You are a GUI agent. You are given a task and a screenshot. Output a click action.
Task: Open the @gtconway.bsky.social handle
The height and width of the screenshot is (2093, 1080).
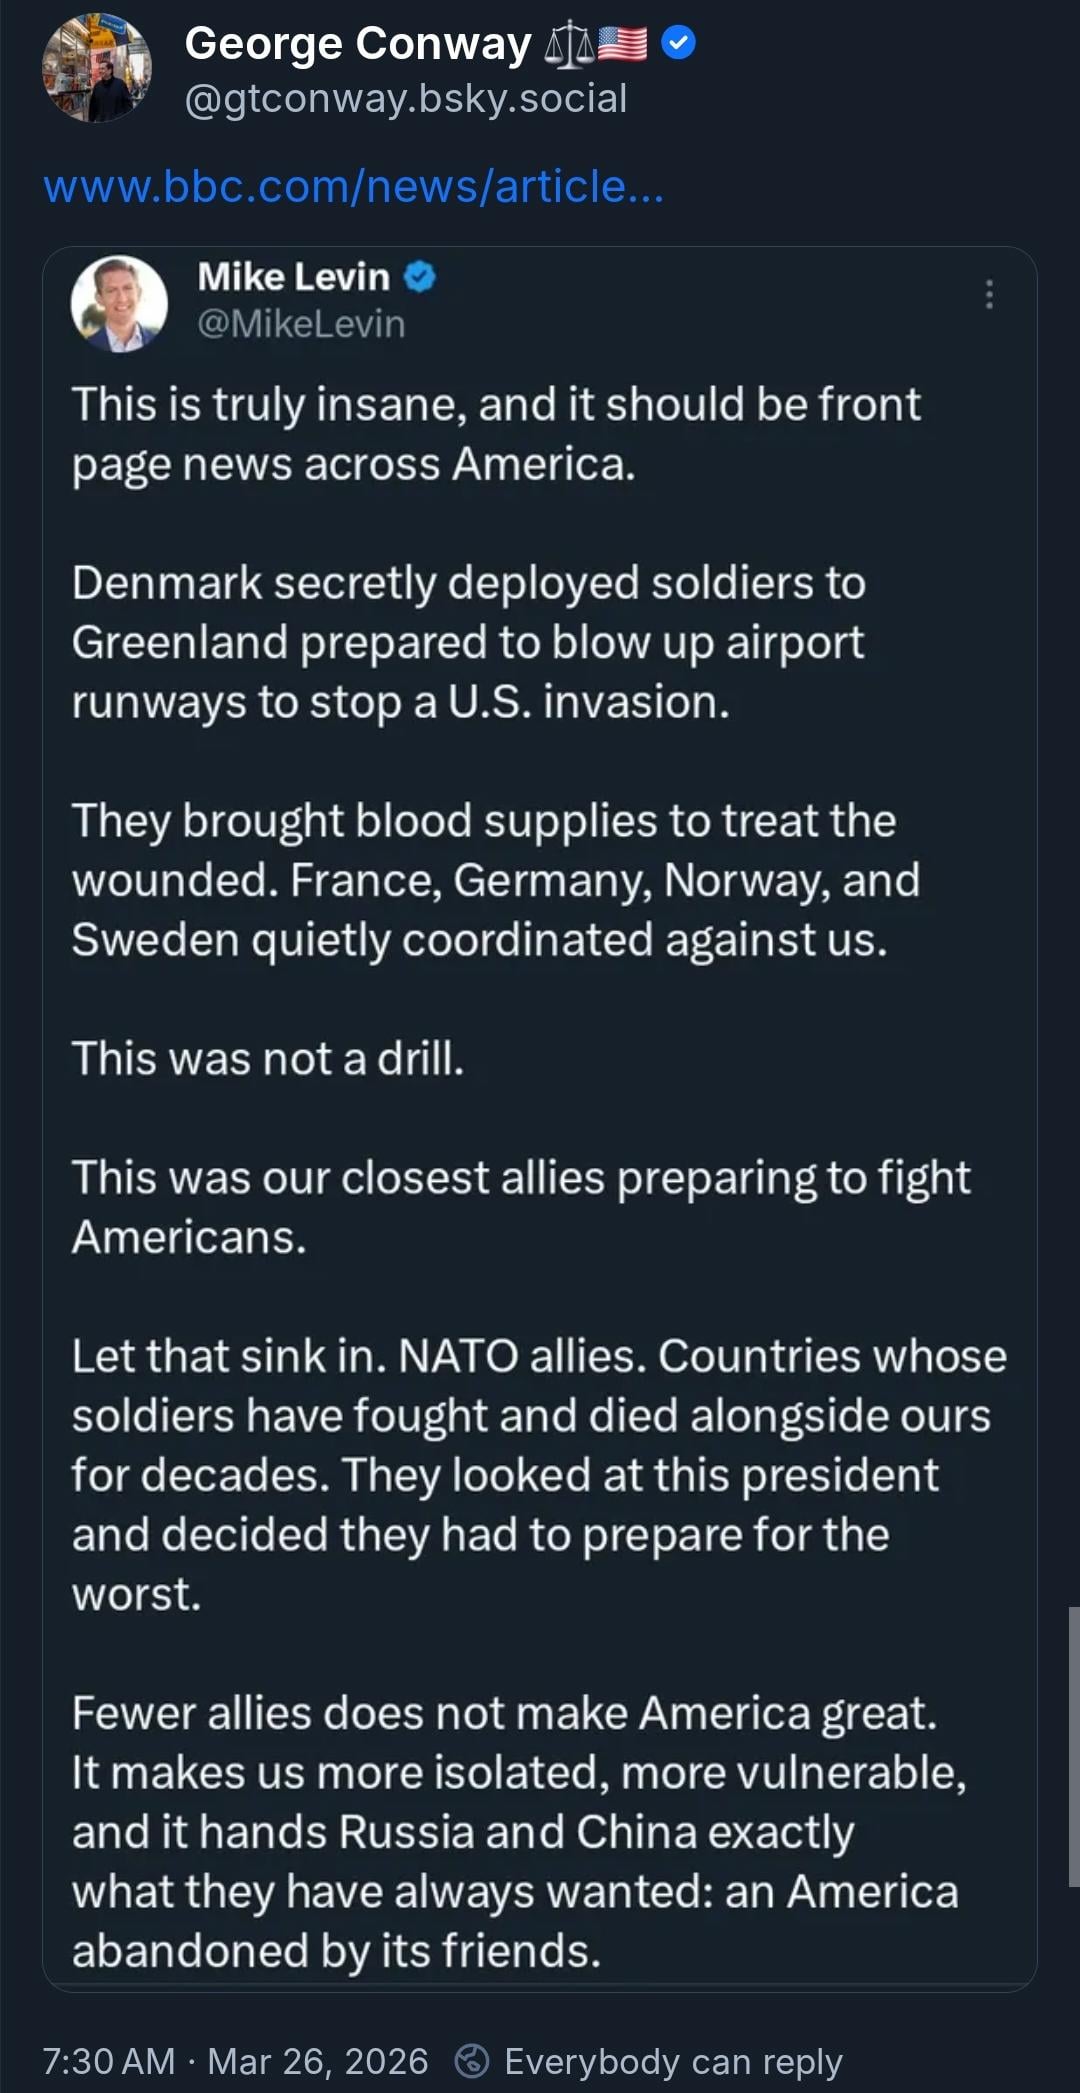pos(406,98)
